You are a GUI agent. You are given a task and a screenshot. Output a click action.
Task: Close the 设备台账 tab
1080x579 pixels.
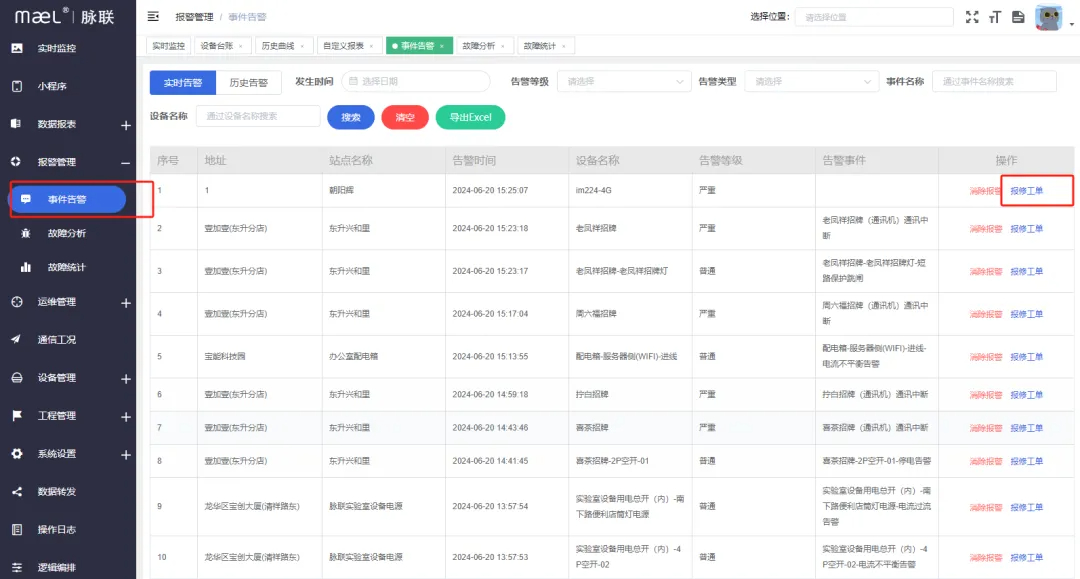[x=240, y=46]
